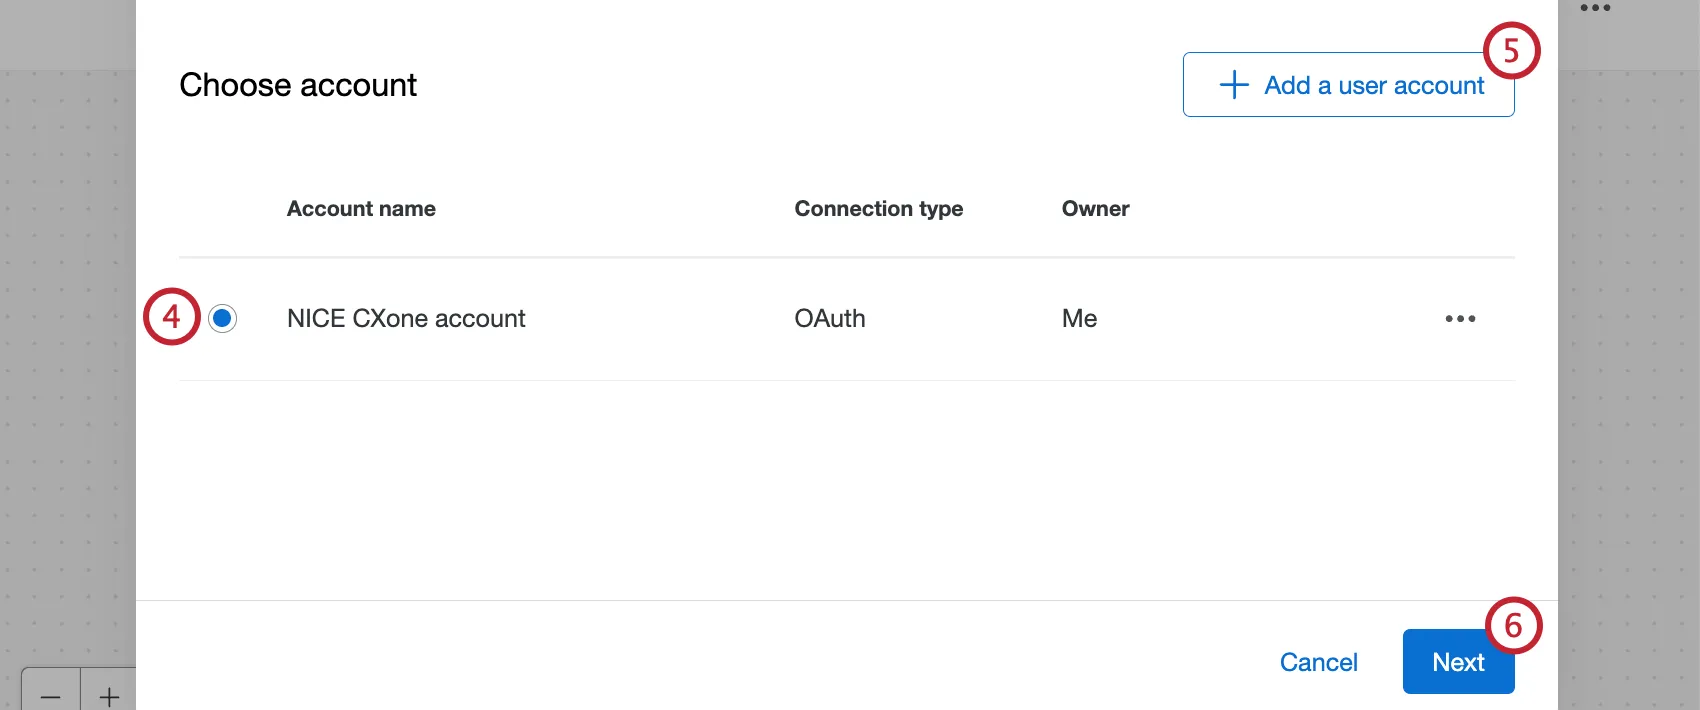
Task: Click the Choose account dialog title
Action: pos(298,85)
